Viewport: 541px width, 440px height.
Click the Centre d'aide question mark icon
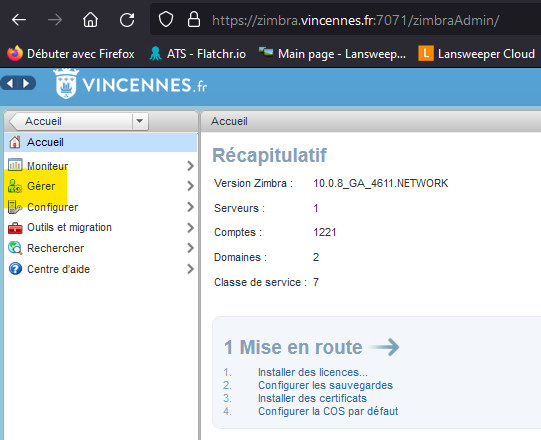15,269
